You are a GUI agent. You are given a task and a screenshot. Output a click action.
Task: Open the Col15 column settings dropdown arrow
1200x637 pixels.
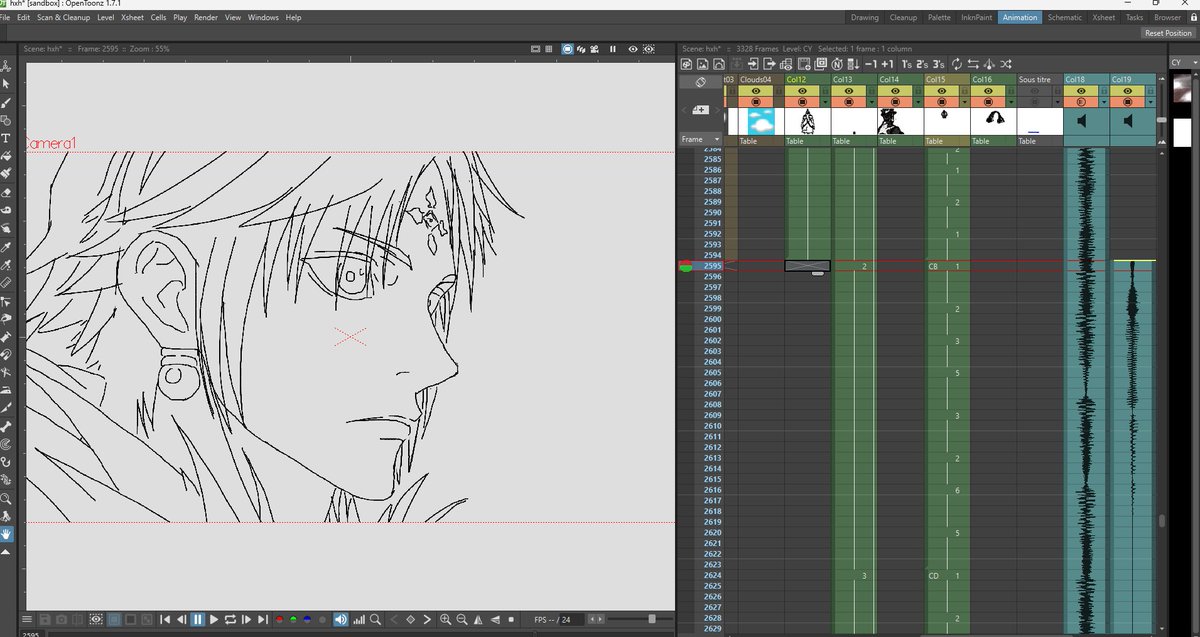pyautogui.click(x=964, y=101)
